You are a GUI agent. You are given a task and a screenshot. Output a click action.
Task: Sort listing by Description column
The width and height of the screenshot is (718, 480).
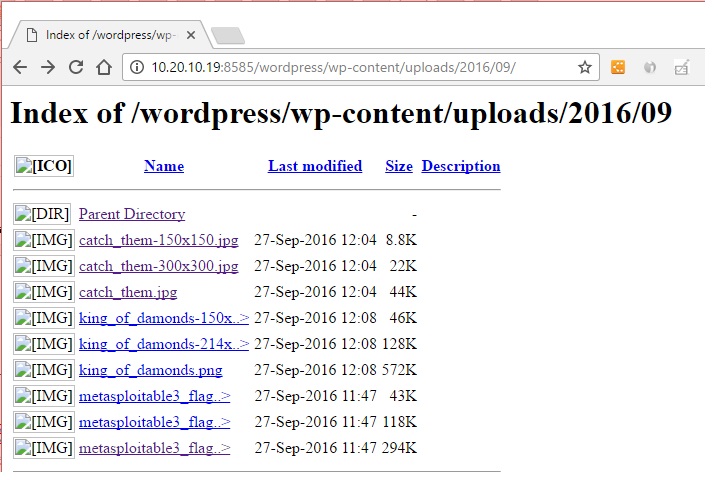pyautogui.click(x=461, y=166)
